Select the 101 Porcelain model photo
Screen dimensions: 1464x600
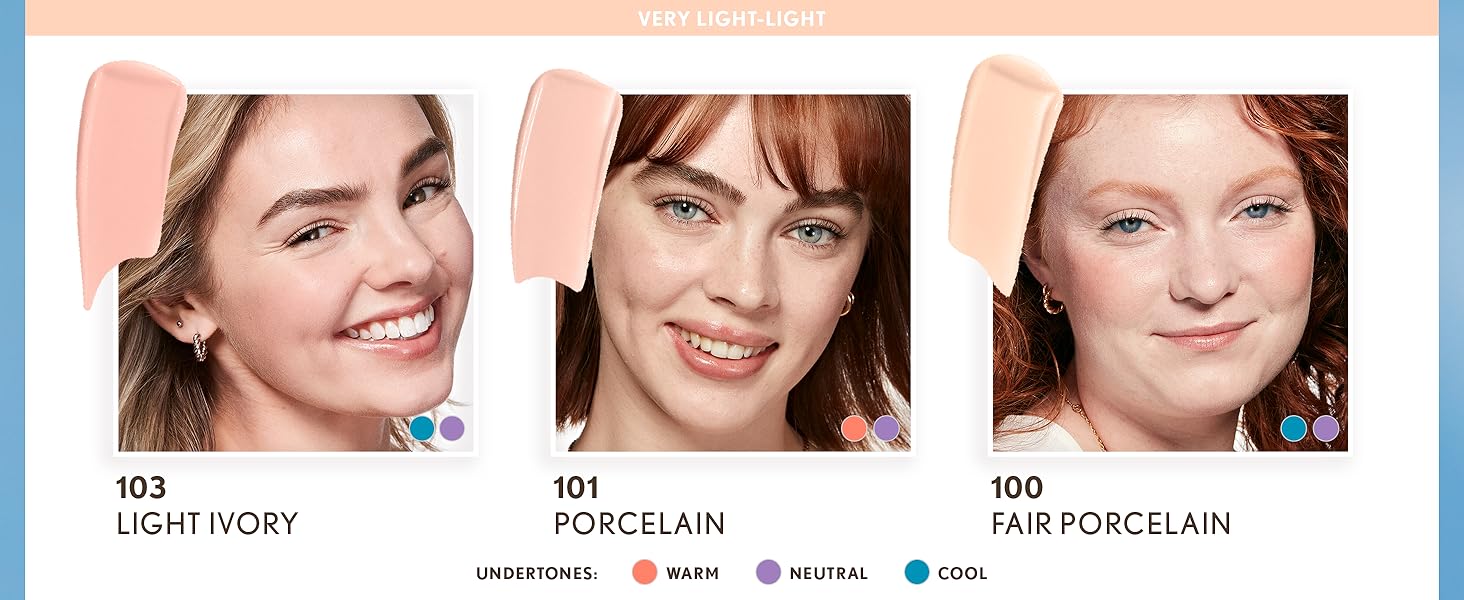coord(733,272)
